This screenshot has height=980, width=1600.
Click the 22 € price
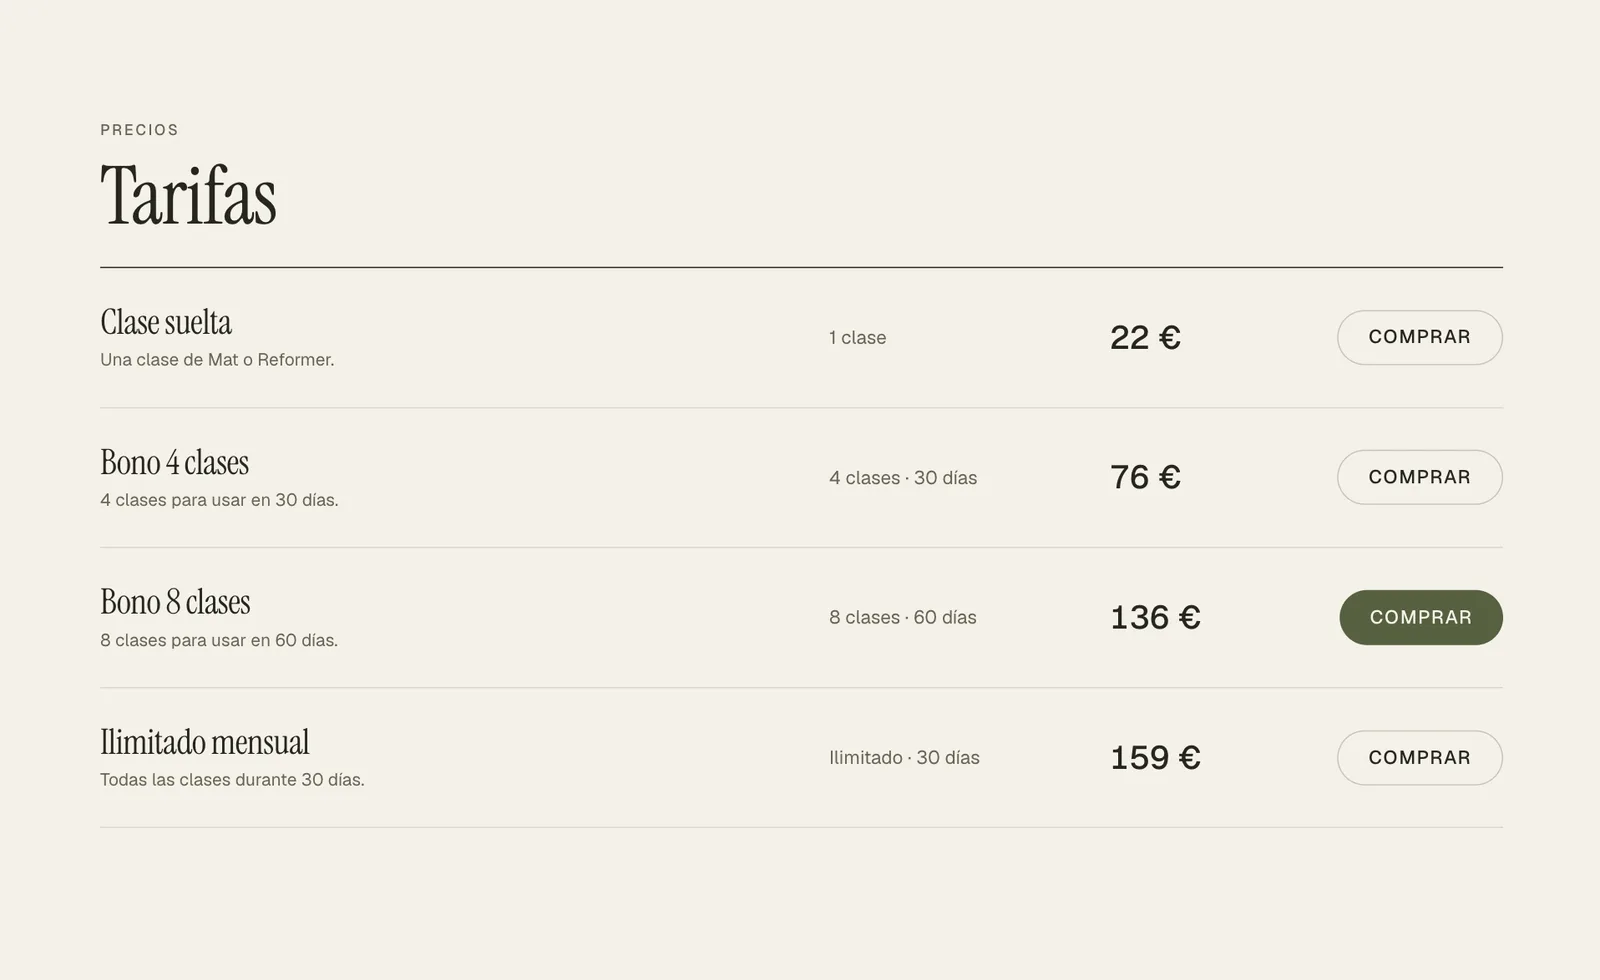tap(1145, 337)
